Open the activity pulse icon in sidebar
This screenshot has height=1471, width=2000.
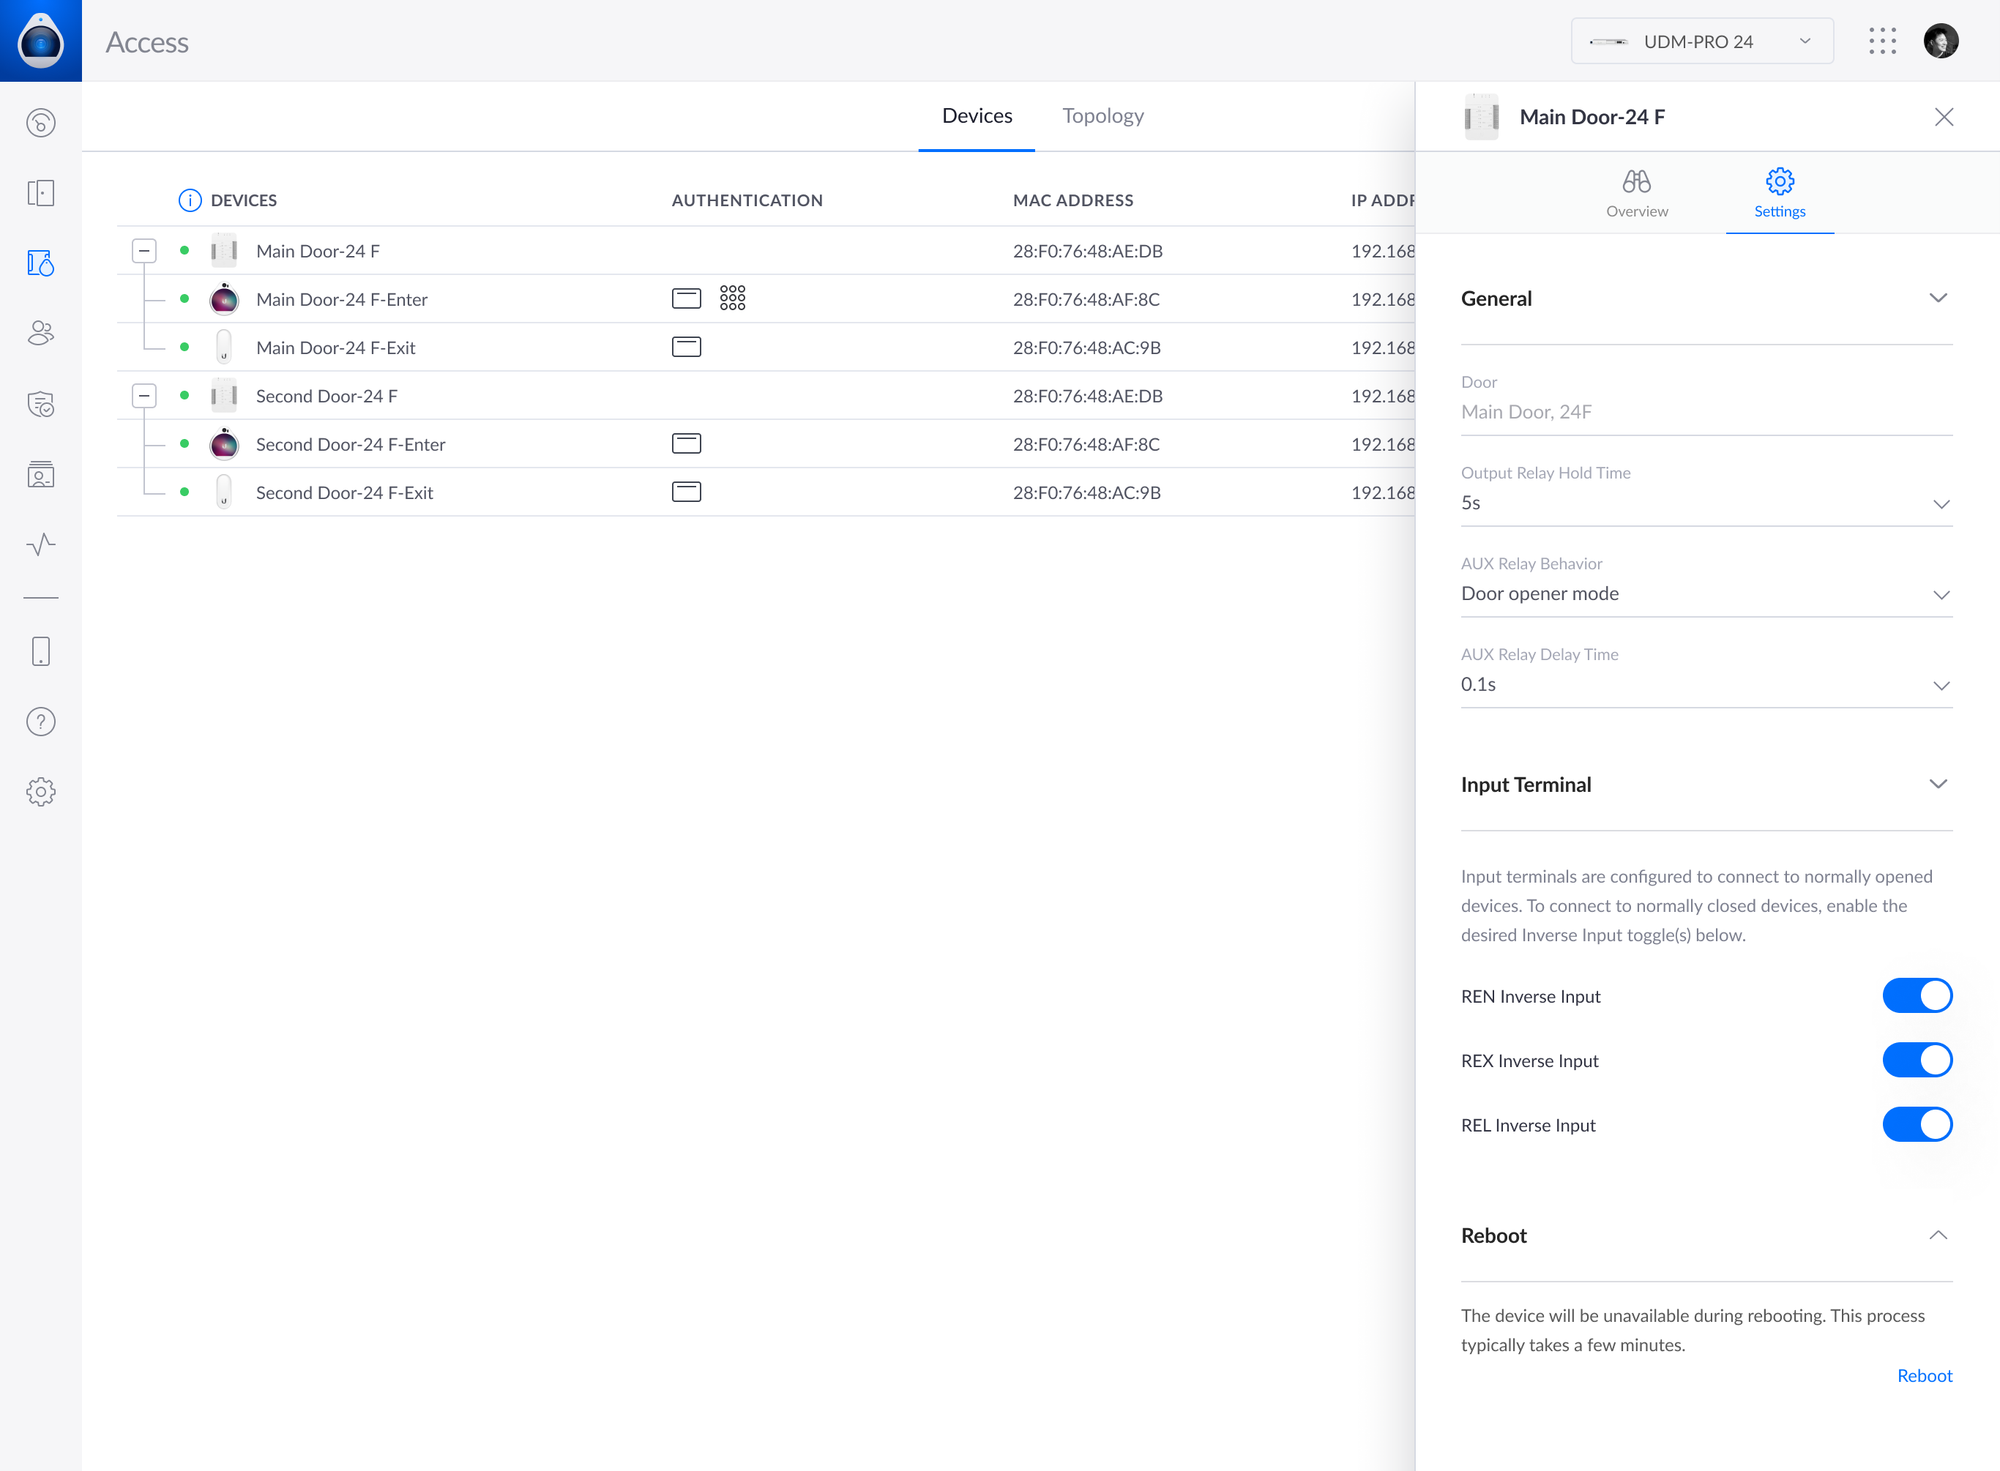[41, 544]
